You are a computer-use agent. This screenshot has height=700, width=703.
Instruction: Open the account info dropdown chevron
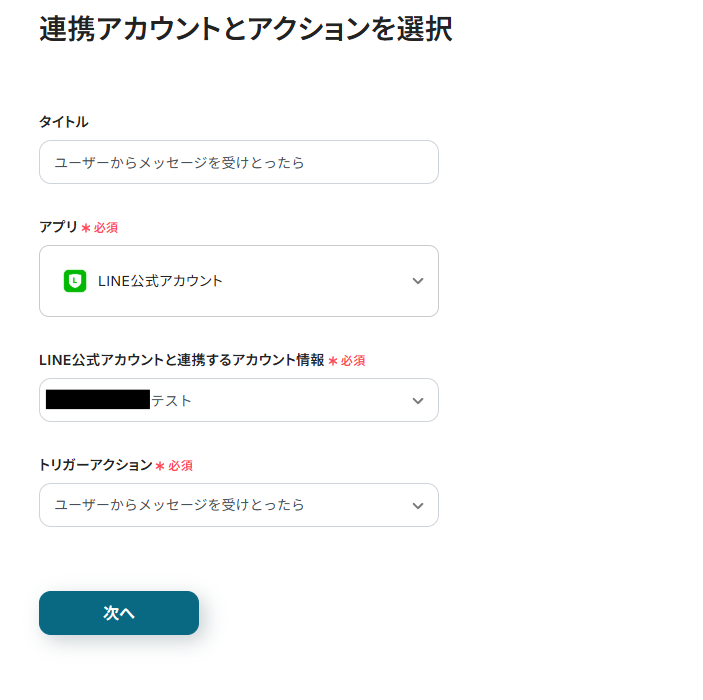[418, 401]
